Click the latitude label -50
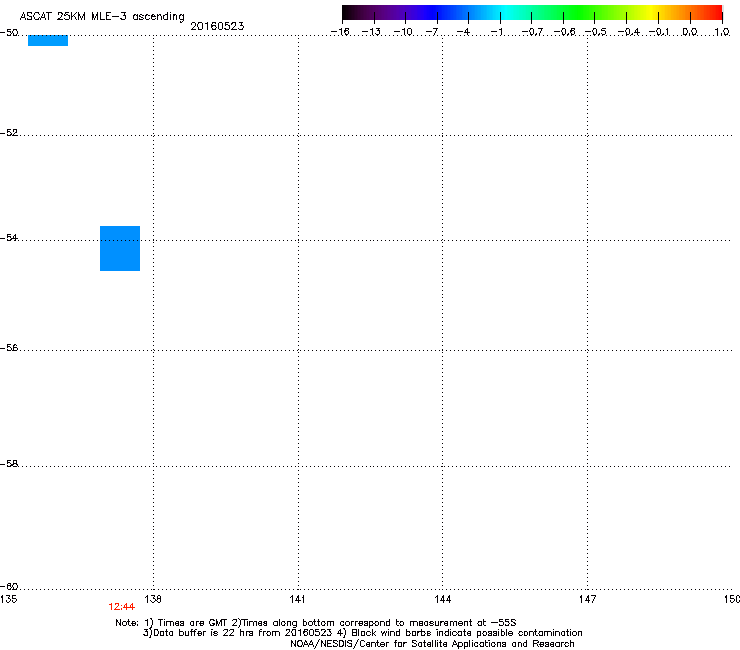 point(9,33)
